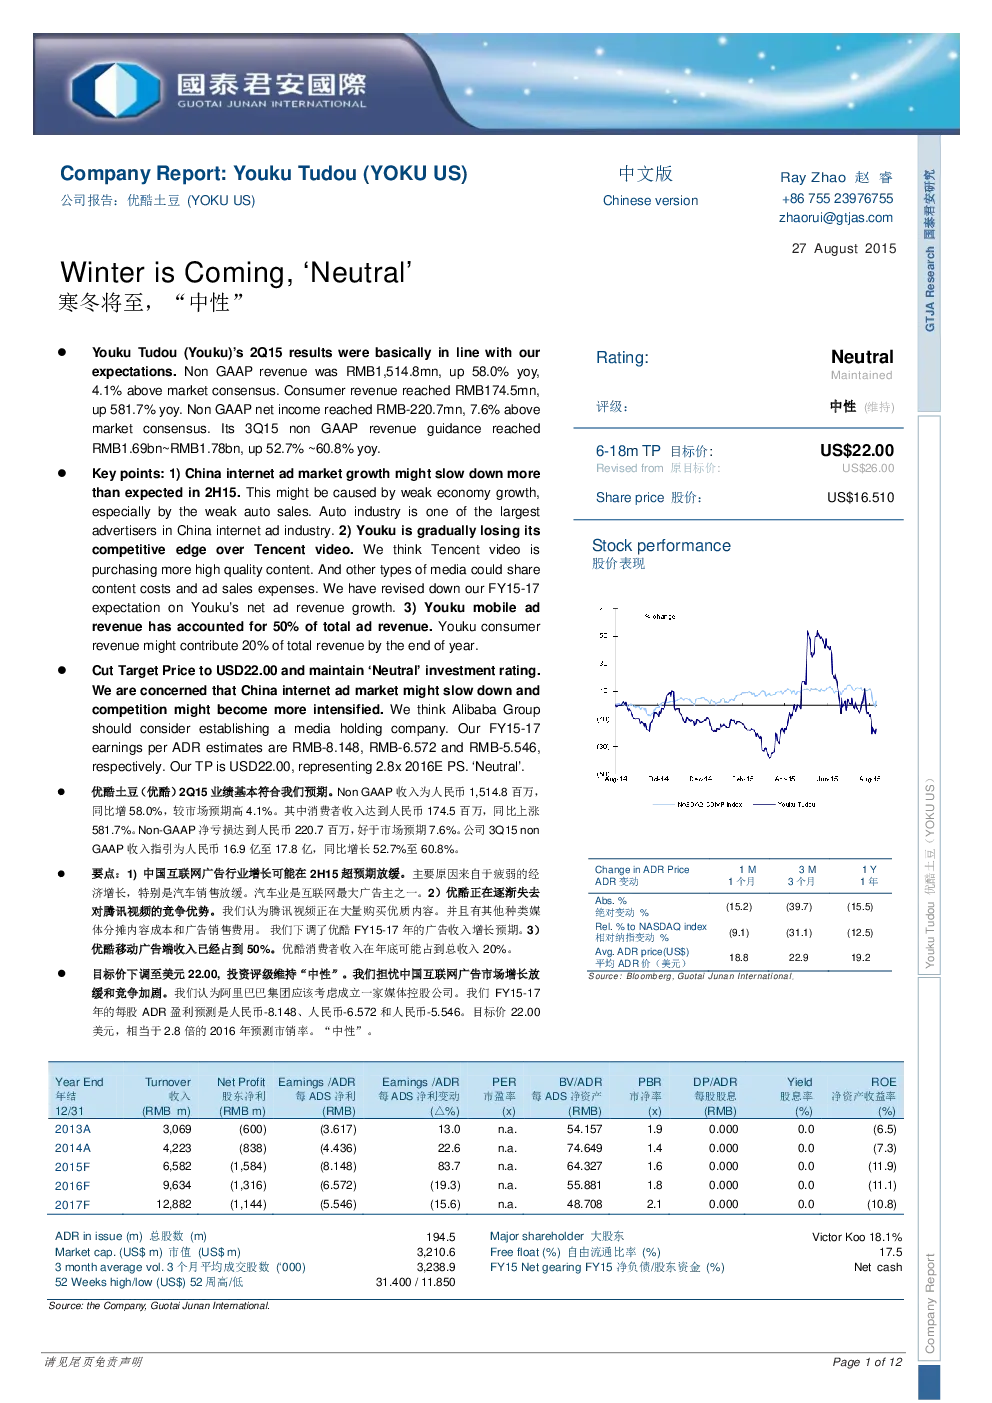Click the '2015F' row label
Screen dimensions: 992x1403
click(72, 1167)
